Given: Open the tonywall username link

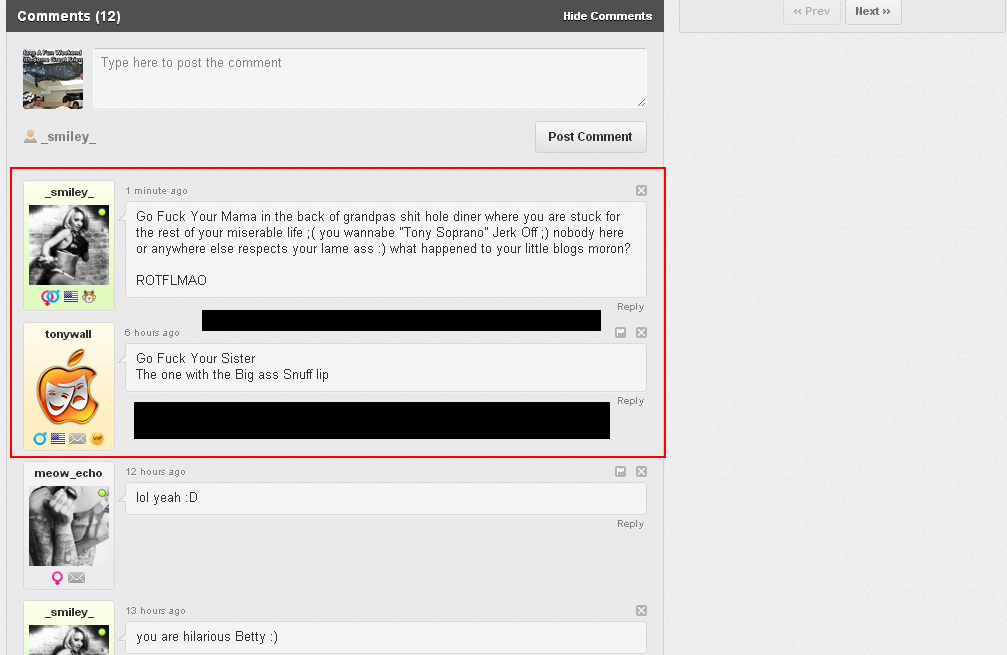Looking at the screenshot, I should click(x=68, y=334).
